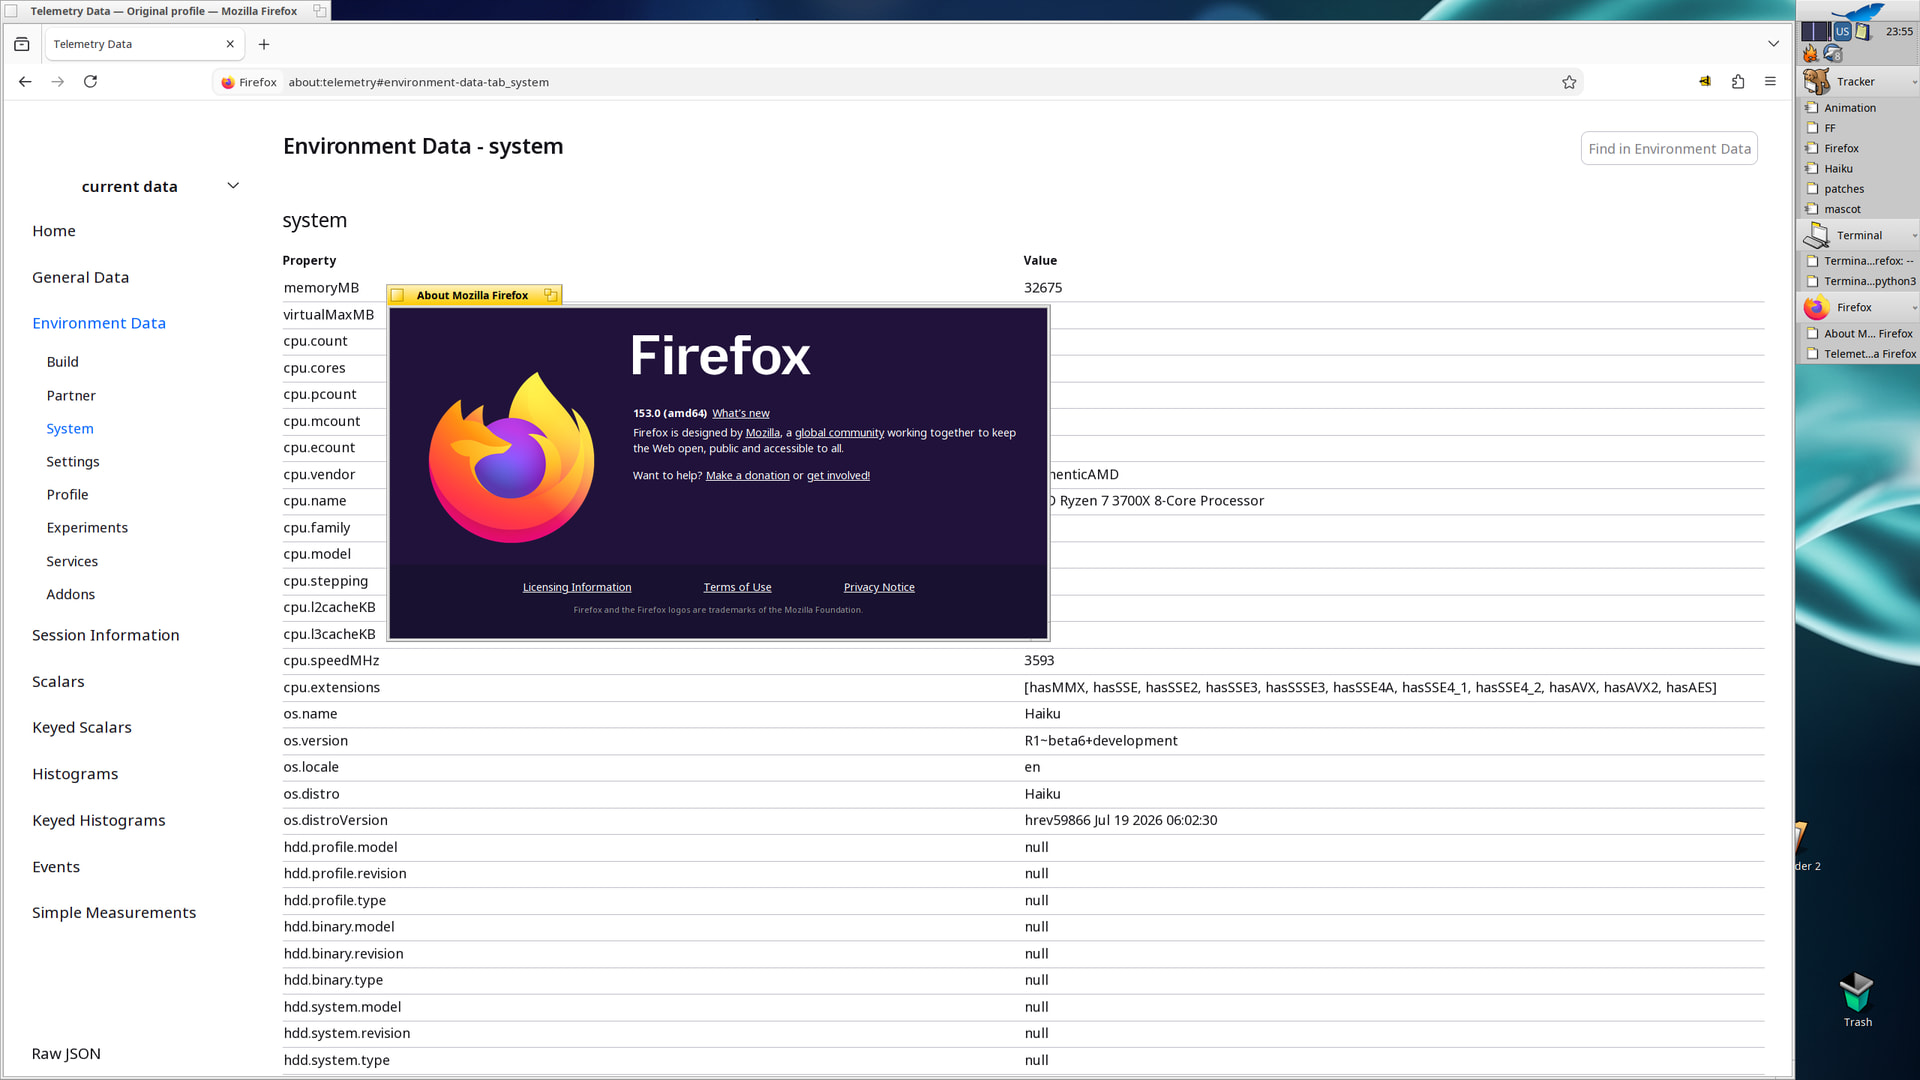
Task: Click the Firefox identity icon in address bar
Action: [x=248, y=82]
